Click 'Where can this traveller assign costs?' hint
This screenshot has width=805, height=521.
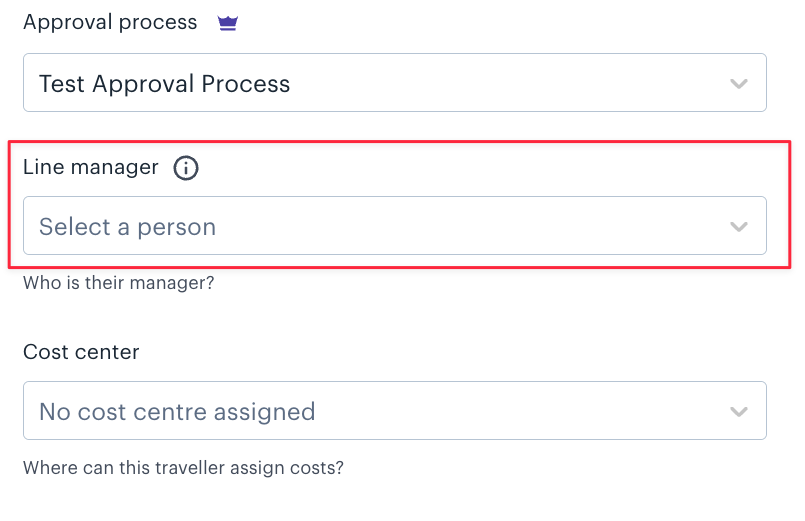(x=183, y=468)
